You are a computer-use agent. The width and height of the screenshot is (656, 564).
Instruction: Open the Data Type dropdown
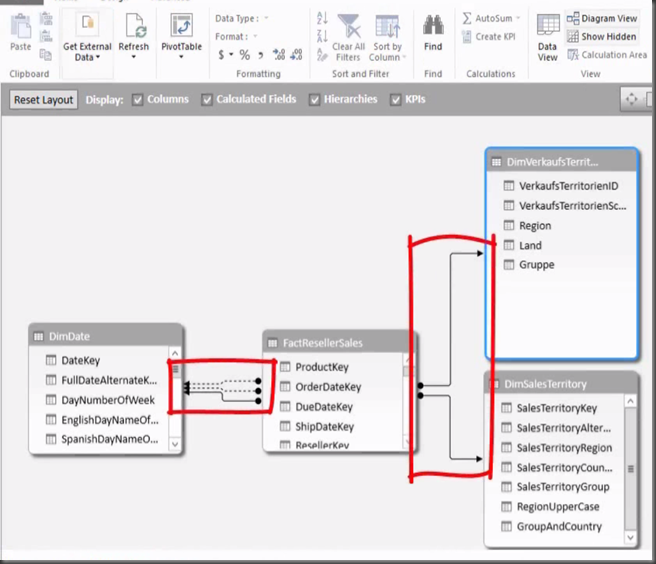(266, 18)
